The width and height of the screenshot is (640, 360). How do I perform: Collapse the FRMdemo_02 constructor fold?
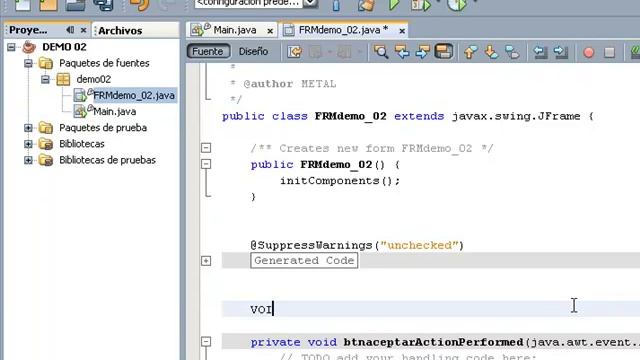point(206,164)
